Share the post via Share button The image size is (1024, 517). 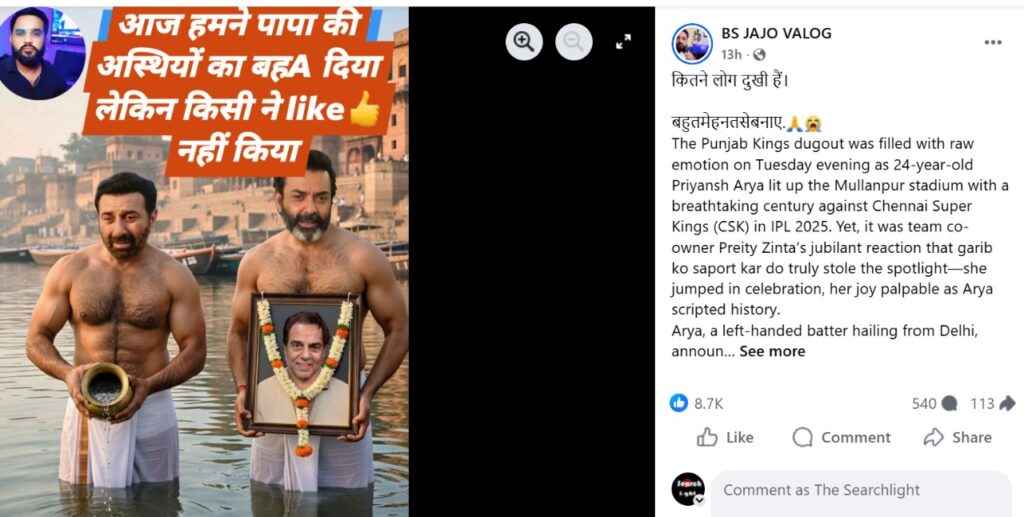pyautogui.click(x=957, y=437)
